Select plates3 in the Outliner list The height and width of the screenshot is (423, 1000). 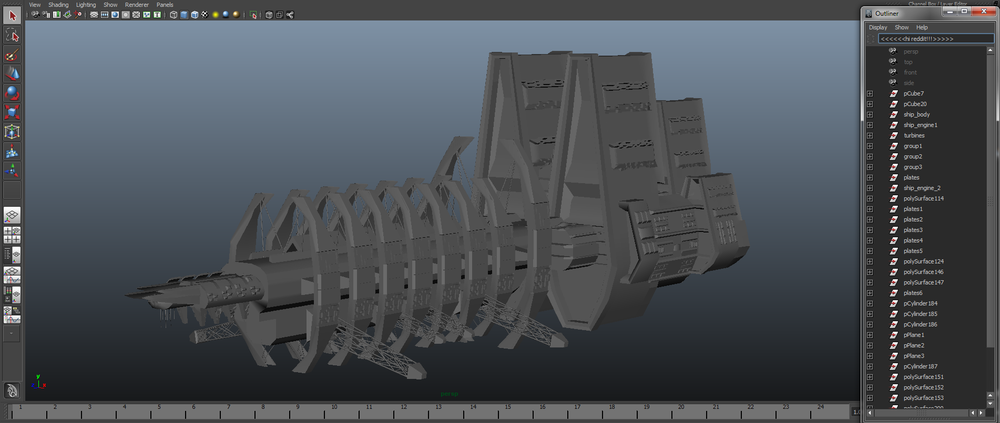click(913, 230)
